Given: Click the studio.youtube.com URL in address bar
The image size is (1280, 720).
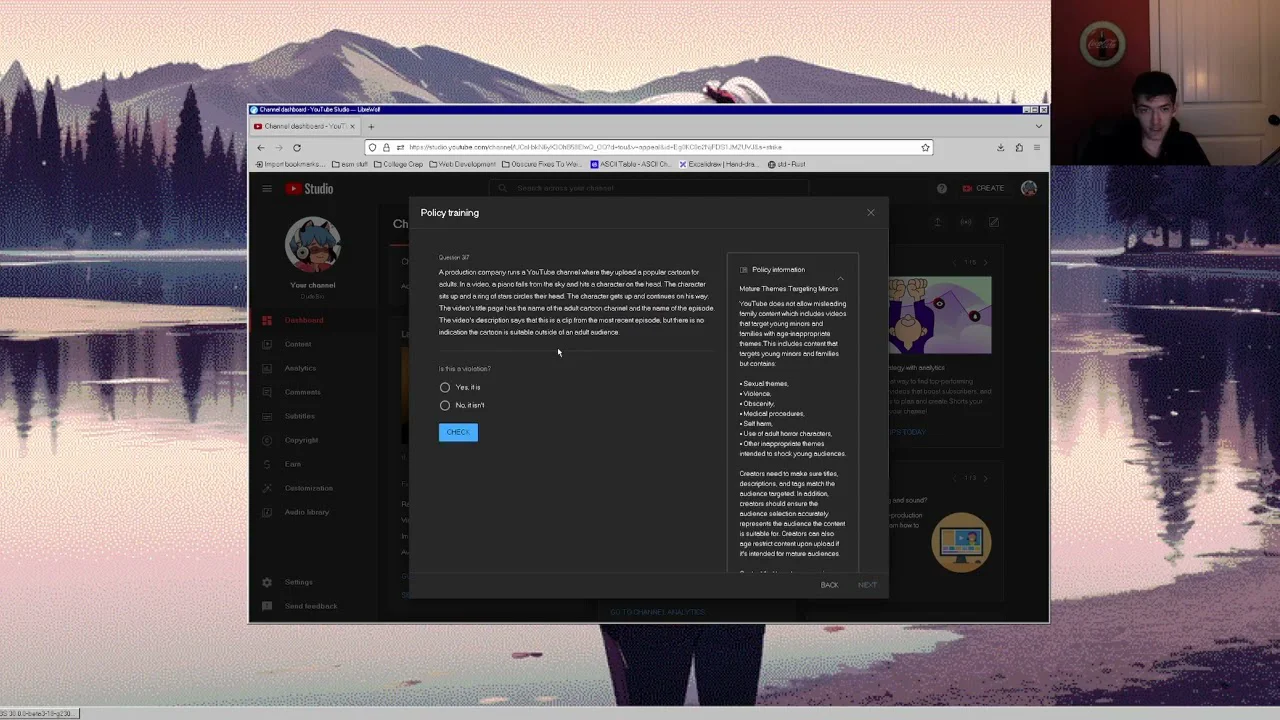Looking at the screenshot, I should click(x=595, y=147).
